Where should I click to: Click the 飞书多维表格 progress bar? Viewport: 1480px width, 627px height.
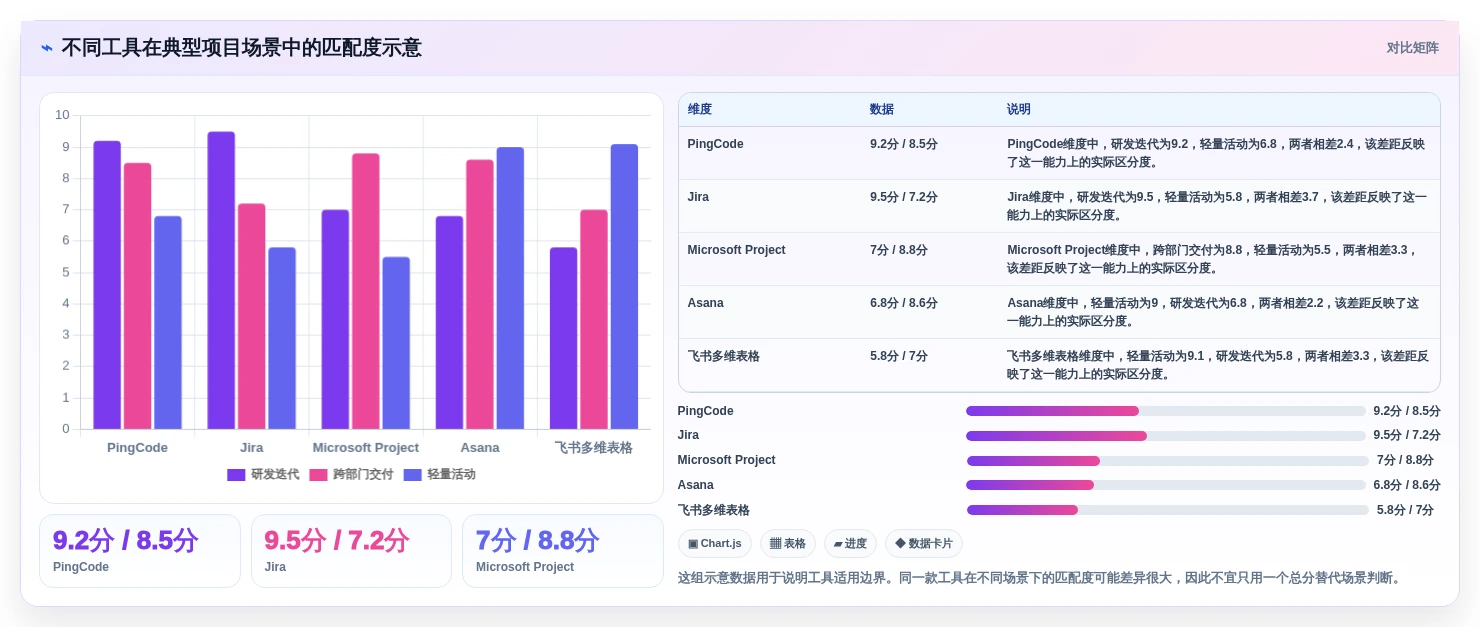[1167, 510]
